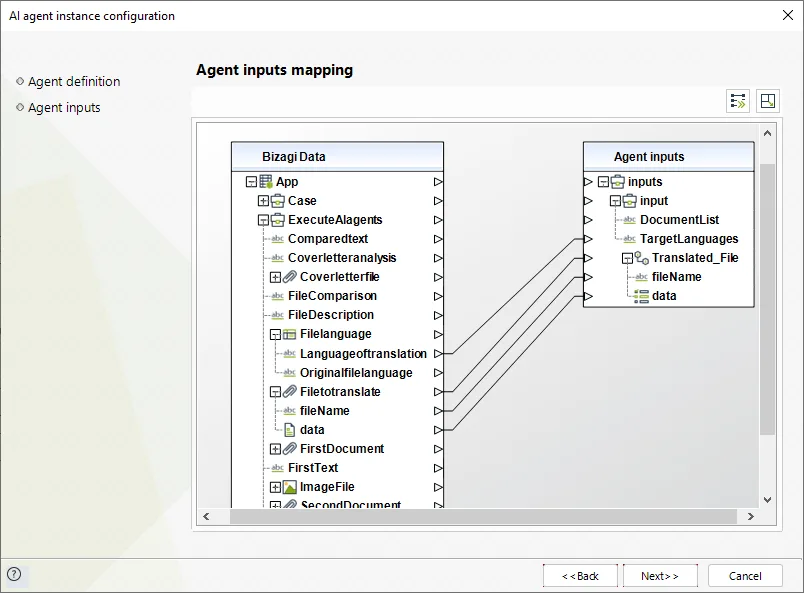The image size is (804, 593).
Task: Collapse the 'input' node in Agent inputs
Action: tap(615, 201)
